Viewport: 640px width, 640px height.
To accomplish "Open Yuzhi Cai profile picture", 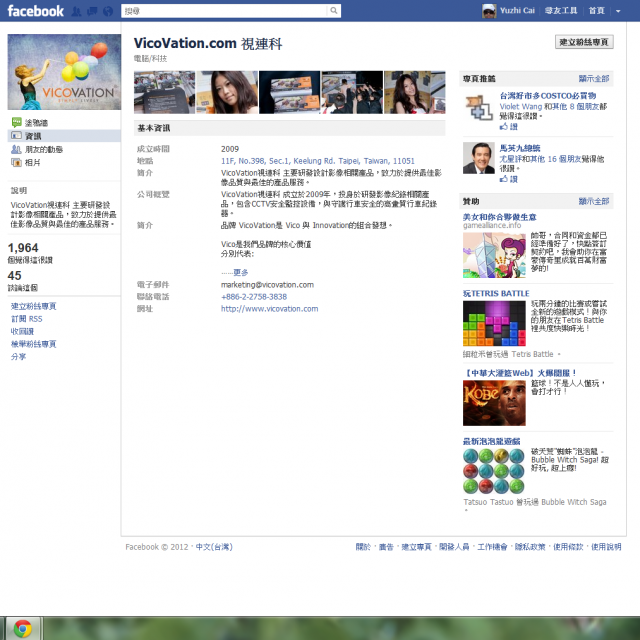I will coord(489,11).
